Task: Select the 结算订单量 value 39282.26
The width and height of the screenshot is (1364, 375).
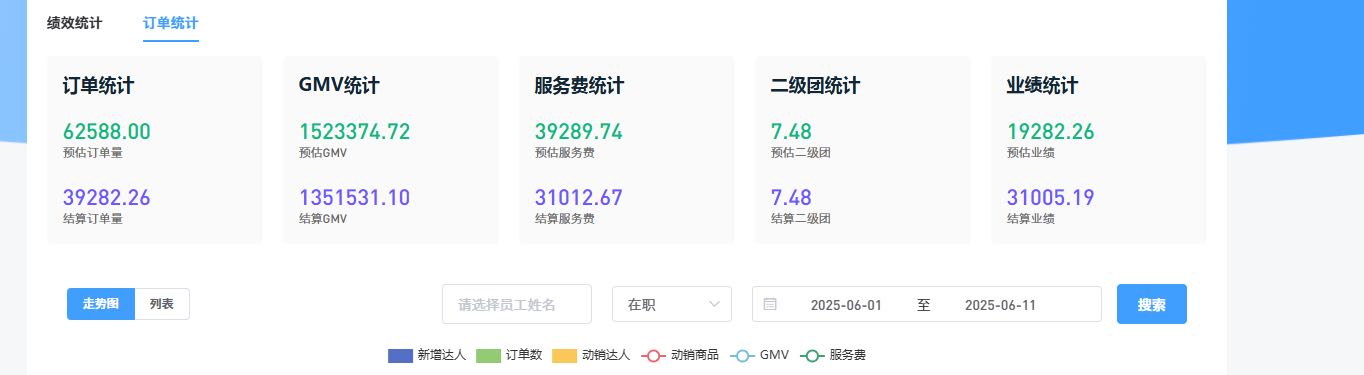Action: 106,198
